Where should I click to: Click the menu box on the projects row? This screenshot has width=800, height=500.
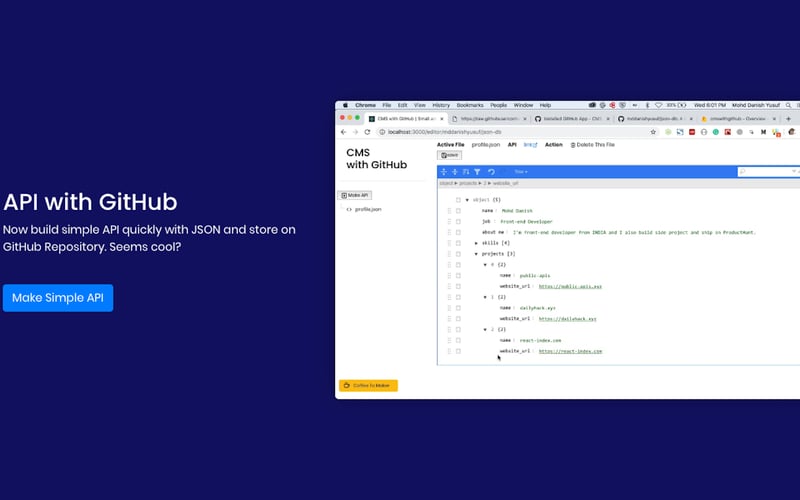tap(458, 254)
